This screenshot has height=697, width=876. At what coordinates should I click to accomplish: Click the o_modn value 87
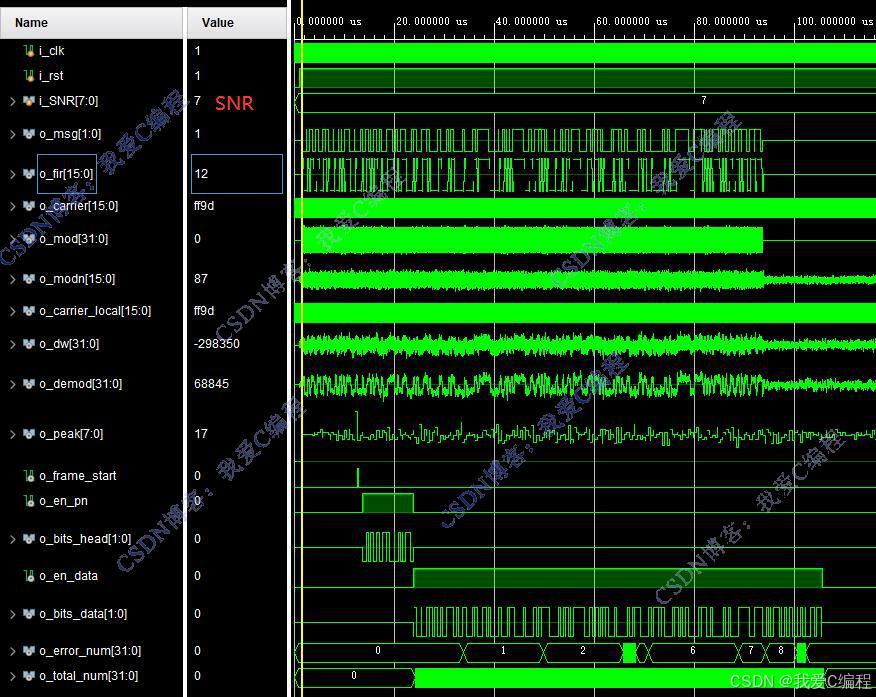point(201,278)
